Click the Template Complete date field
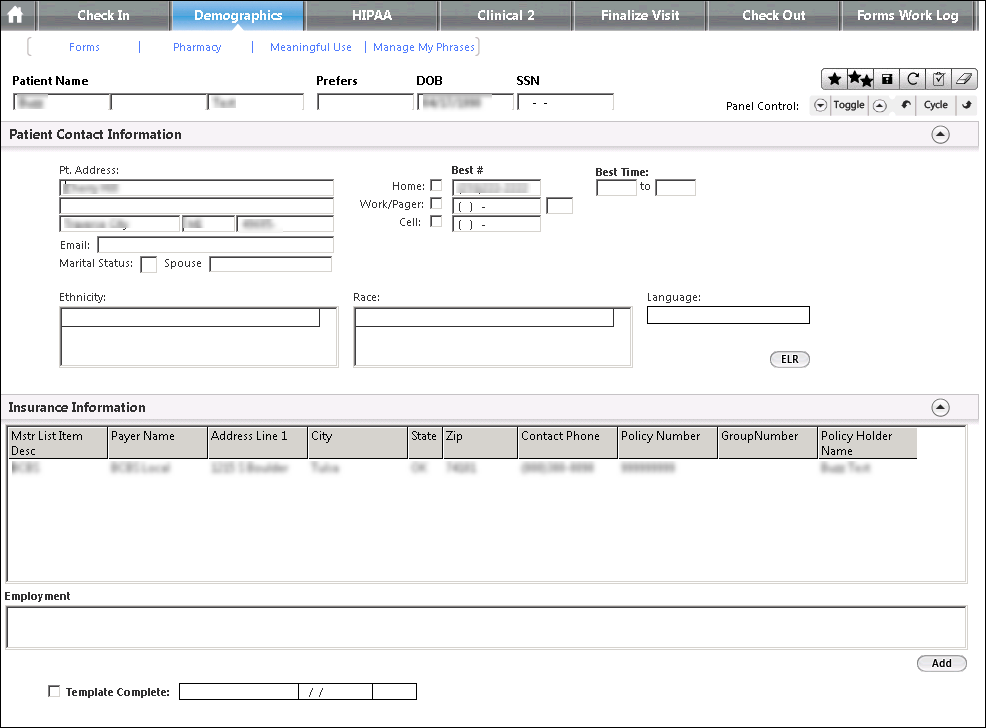 coord(335,692)
